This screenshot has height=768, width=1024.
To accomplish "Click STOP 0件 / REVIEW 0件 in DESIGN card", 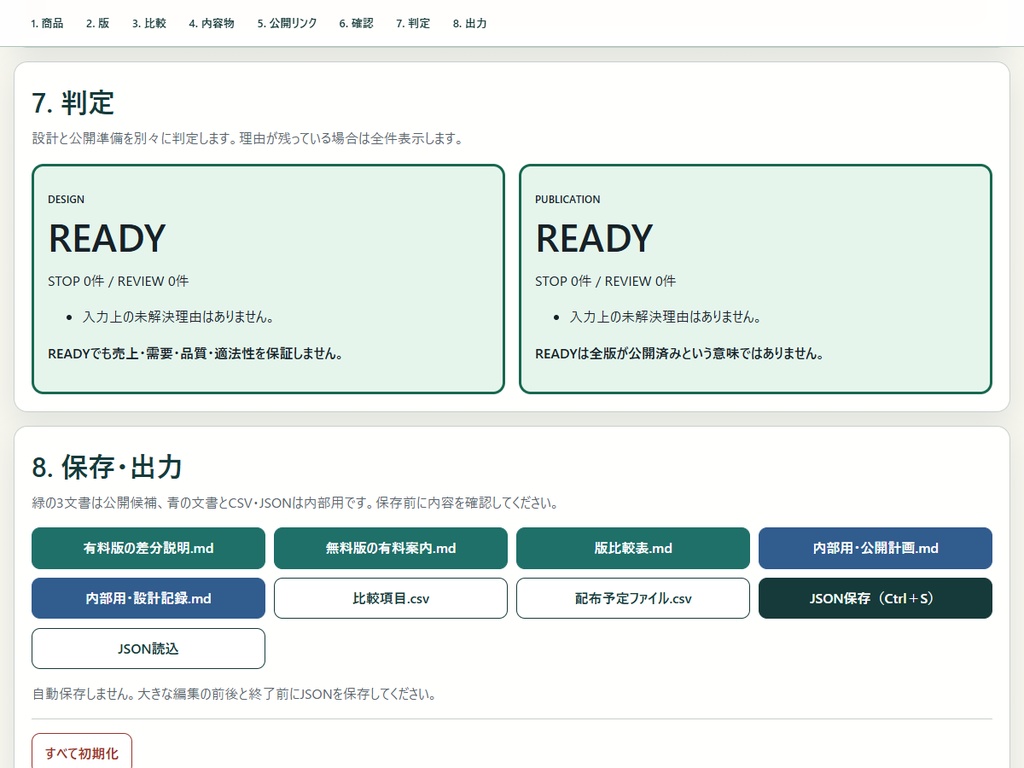I will point(118,281).
